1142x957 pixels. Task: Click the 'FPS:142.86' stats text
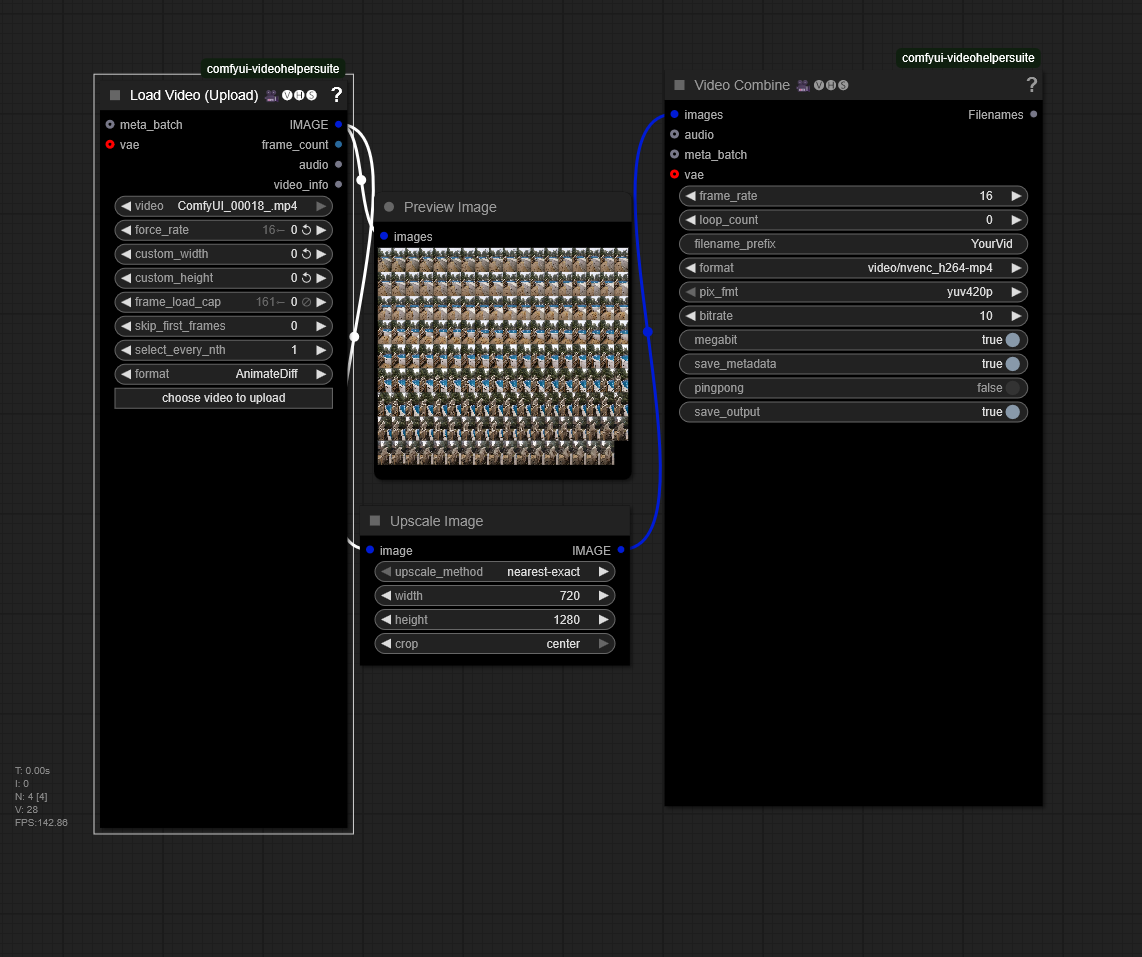pyautogui.click(x=41, y=822)
